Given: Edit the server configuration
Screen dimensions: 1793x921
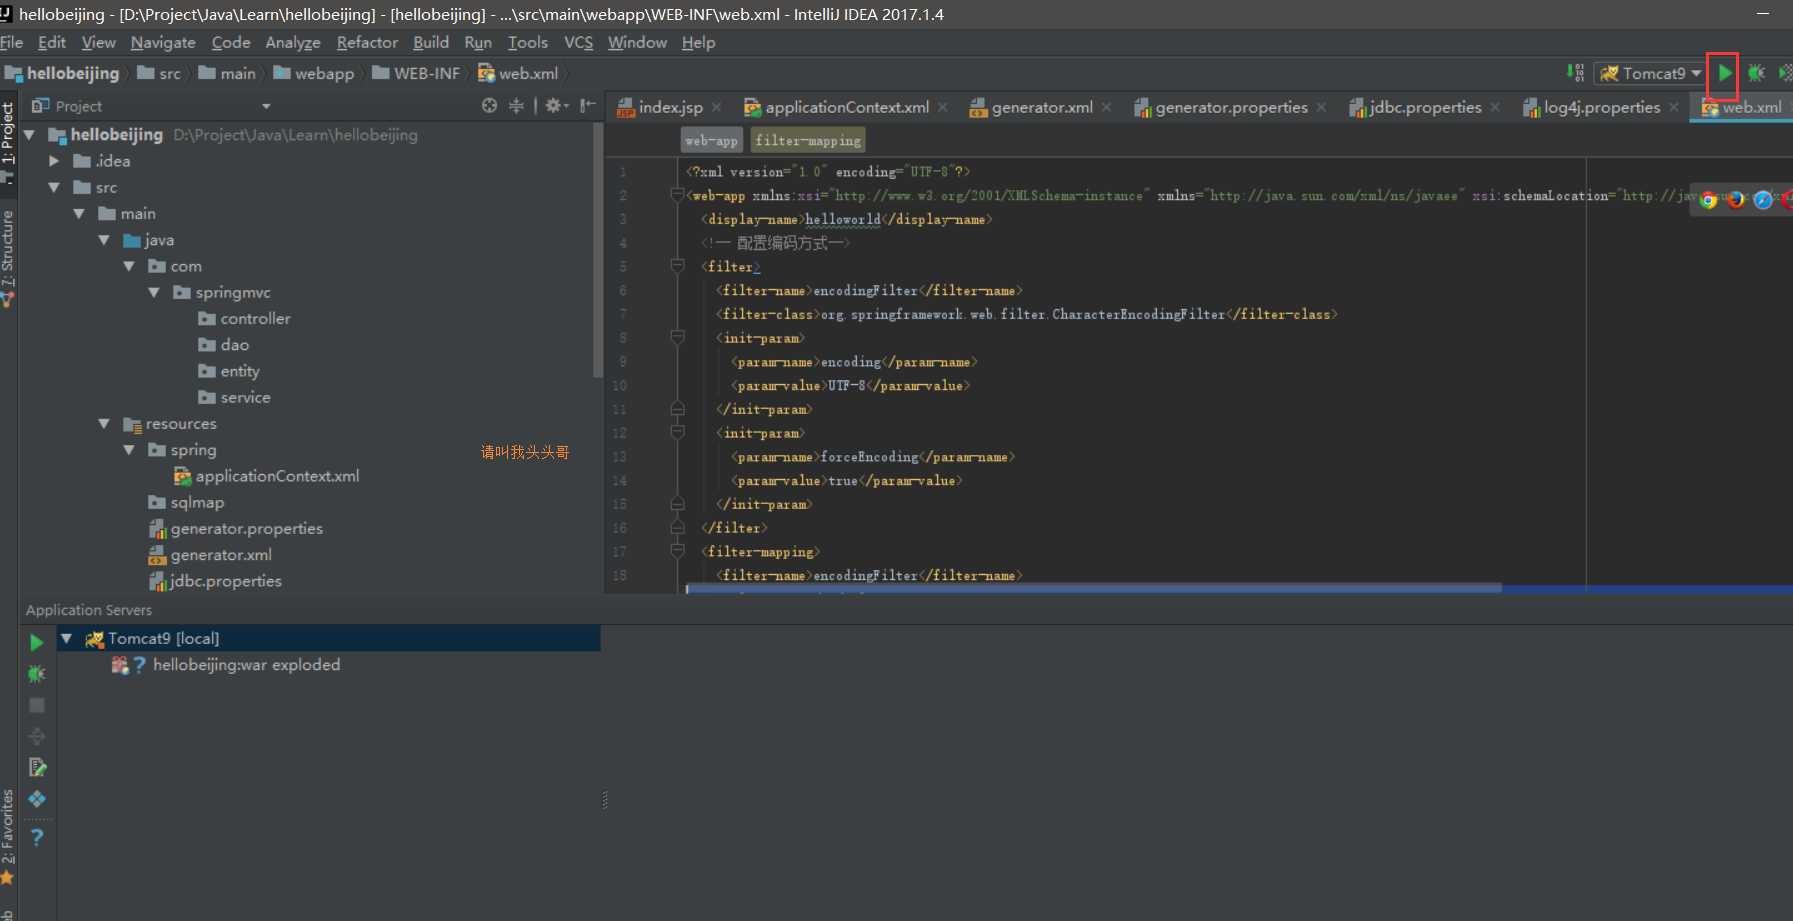Looking at the screenshot, I should point(37,767).
